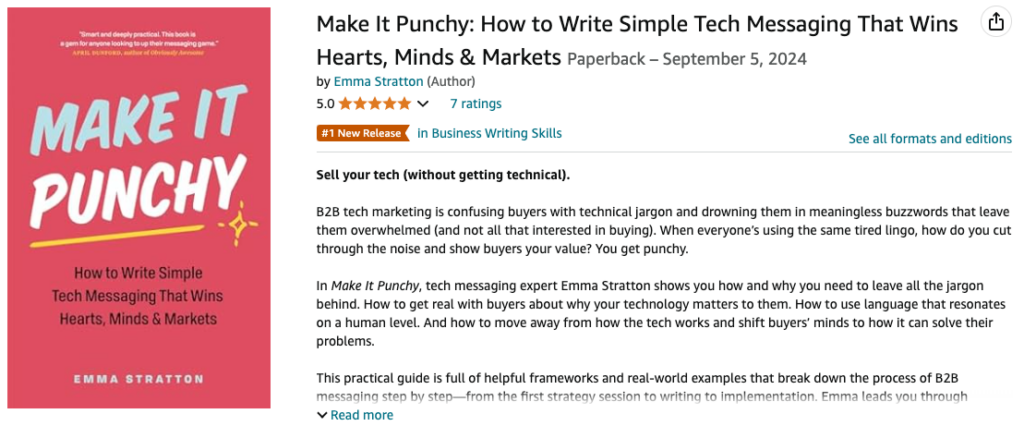Viewport: 1024px width, 426px height.
Task: Click the 5.0 rating number
Action: click(x=325, y=103)
